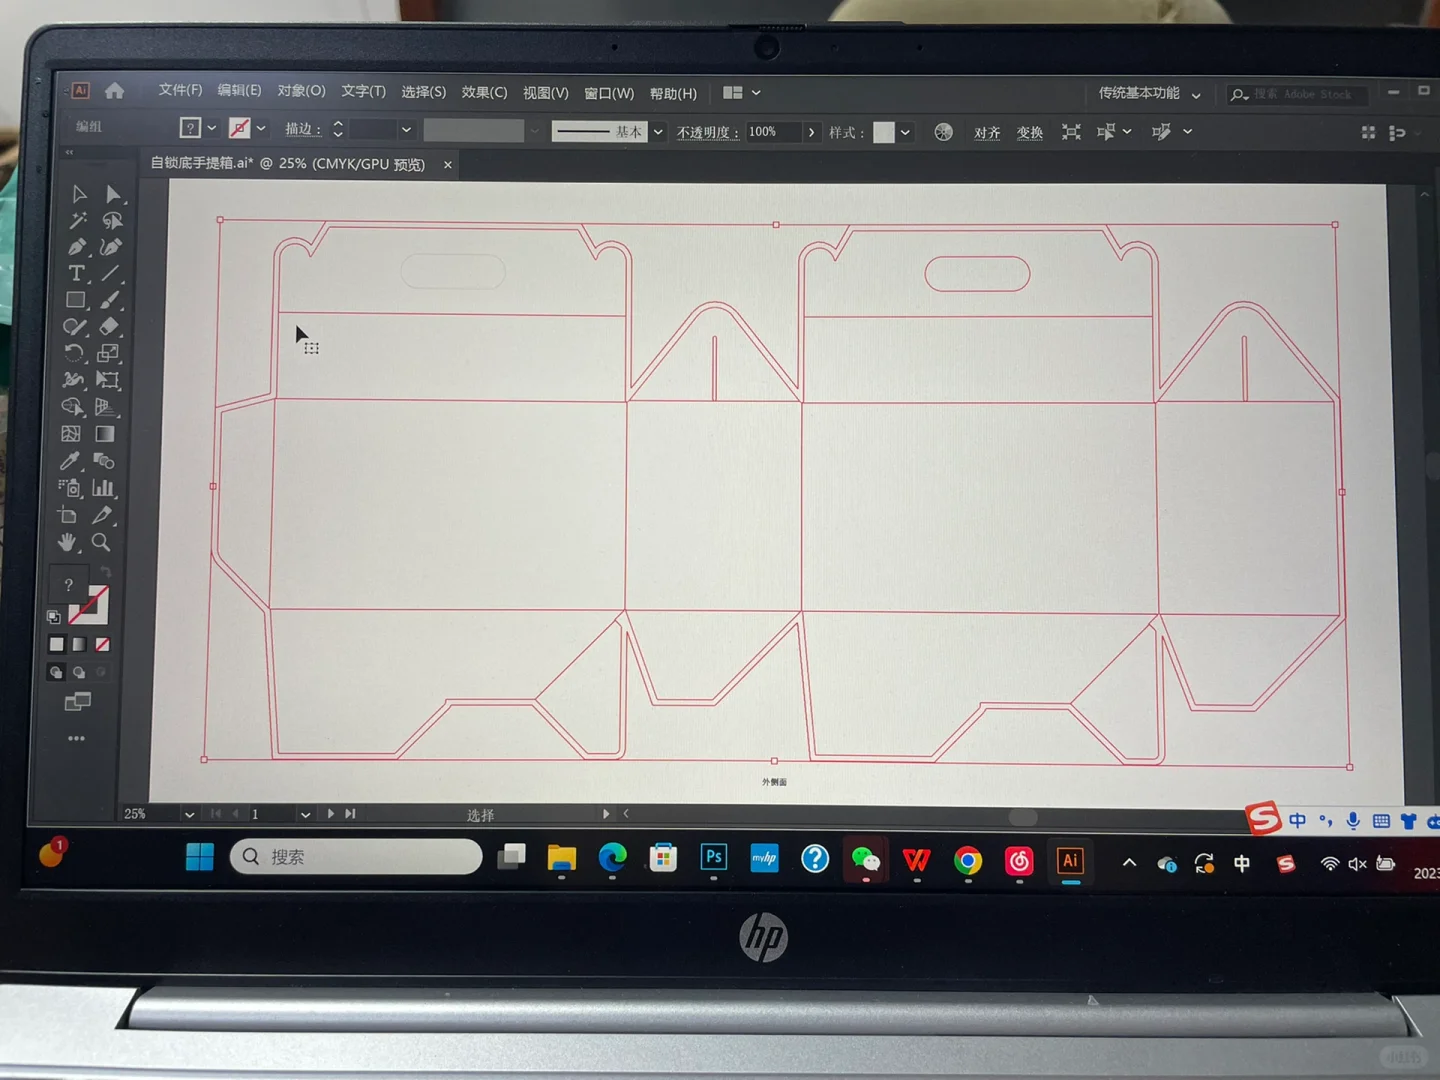Screen dimensions: 1440x1080
Task: Open the 对齐 align panel
Action: coord(987,133)
